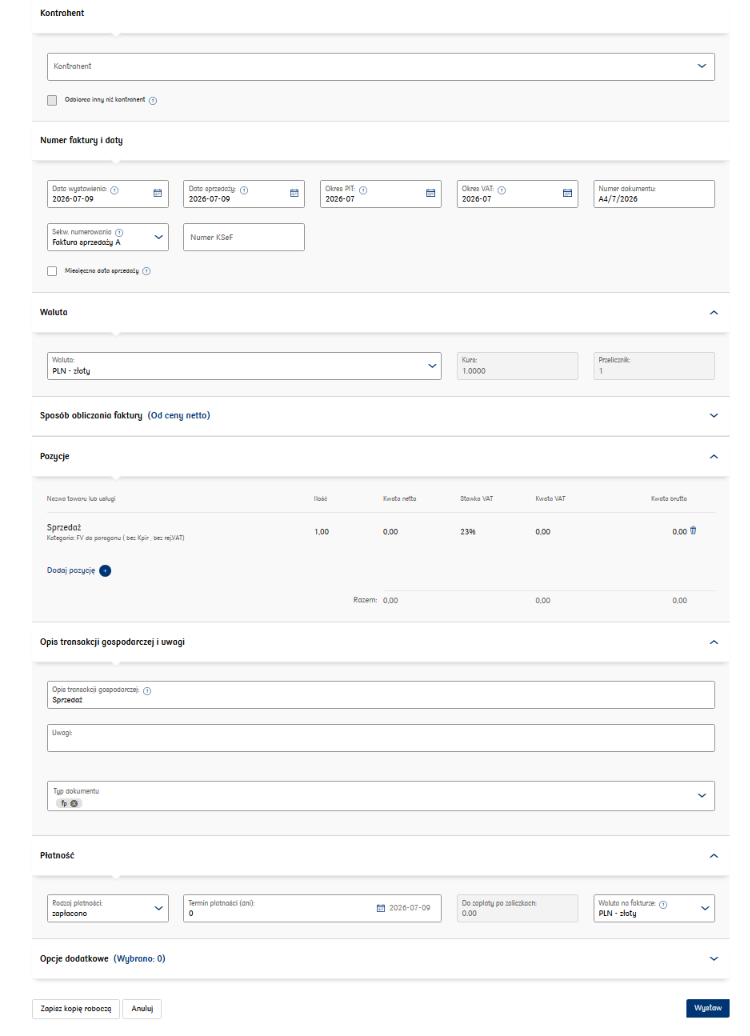Open calendar picker for Okres PIT
The width and height of the screenshot is (750, 1036).
(430, 194)
